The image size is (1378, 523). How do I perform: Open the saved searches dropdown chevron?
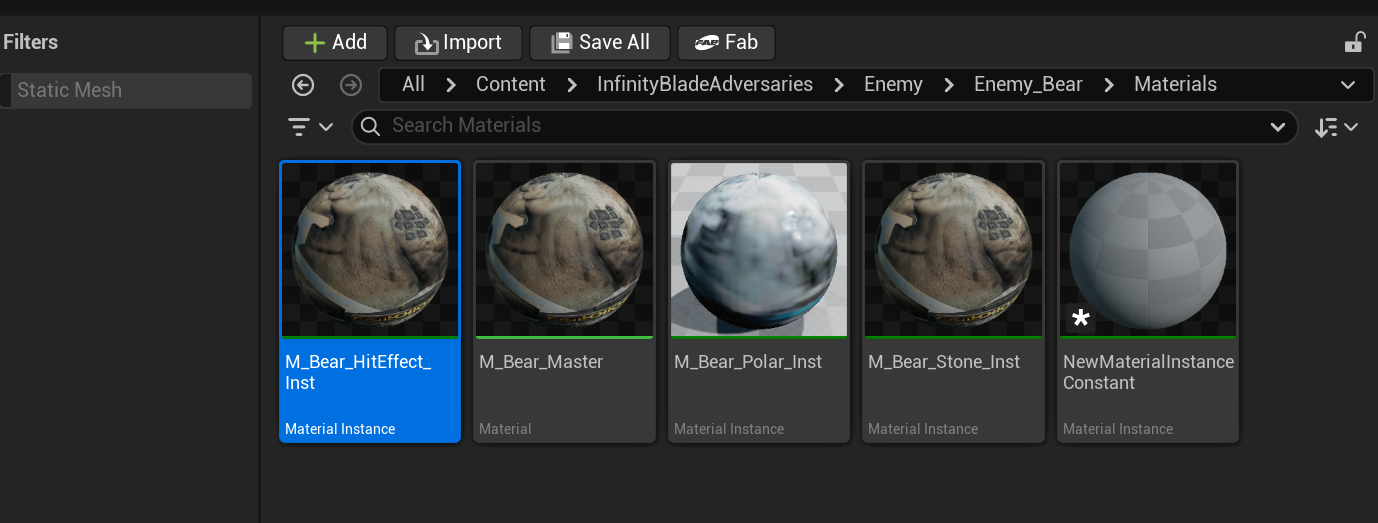(x=1277, y=127)
